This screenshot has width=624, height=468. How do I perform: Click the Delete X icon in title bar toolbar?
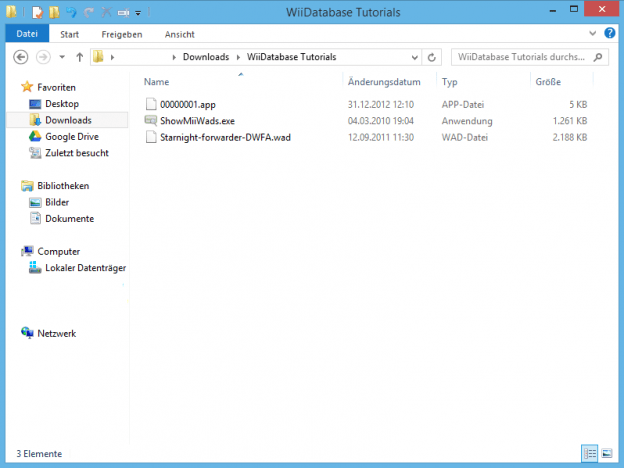click(x=106, y=12)
